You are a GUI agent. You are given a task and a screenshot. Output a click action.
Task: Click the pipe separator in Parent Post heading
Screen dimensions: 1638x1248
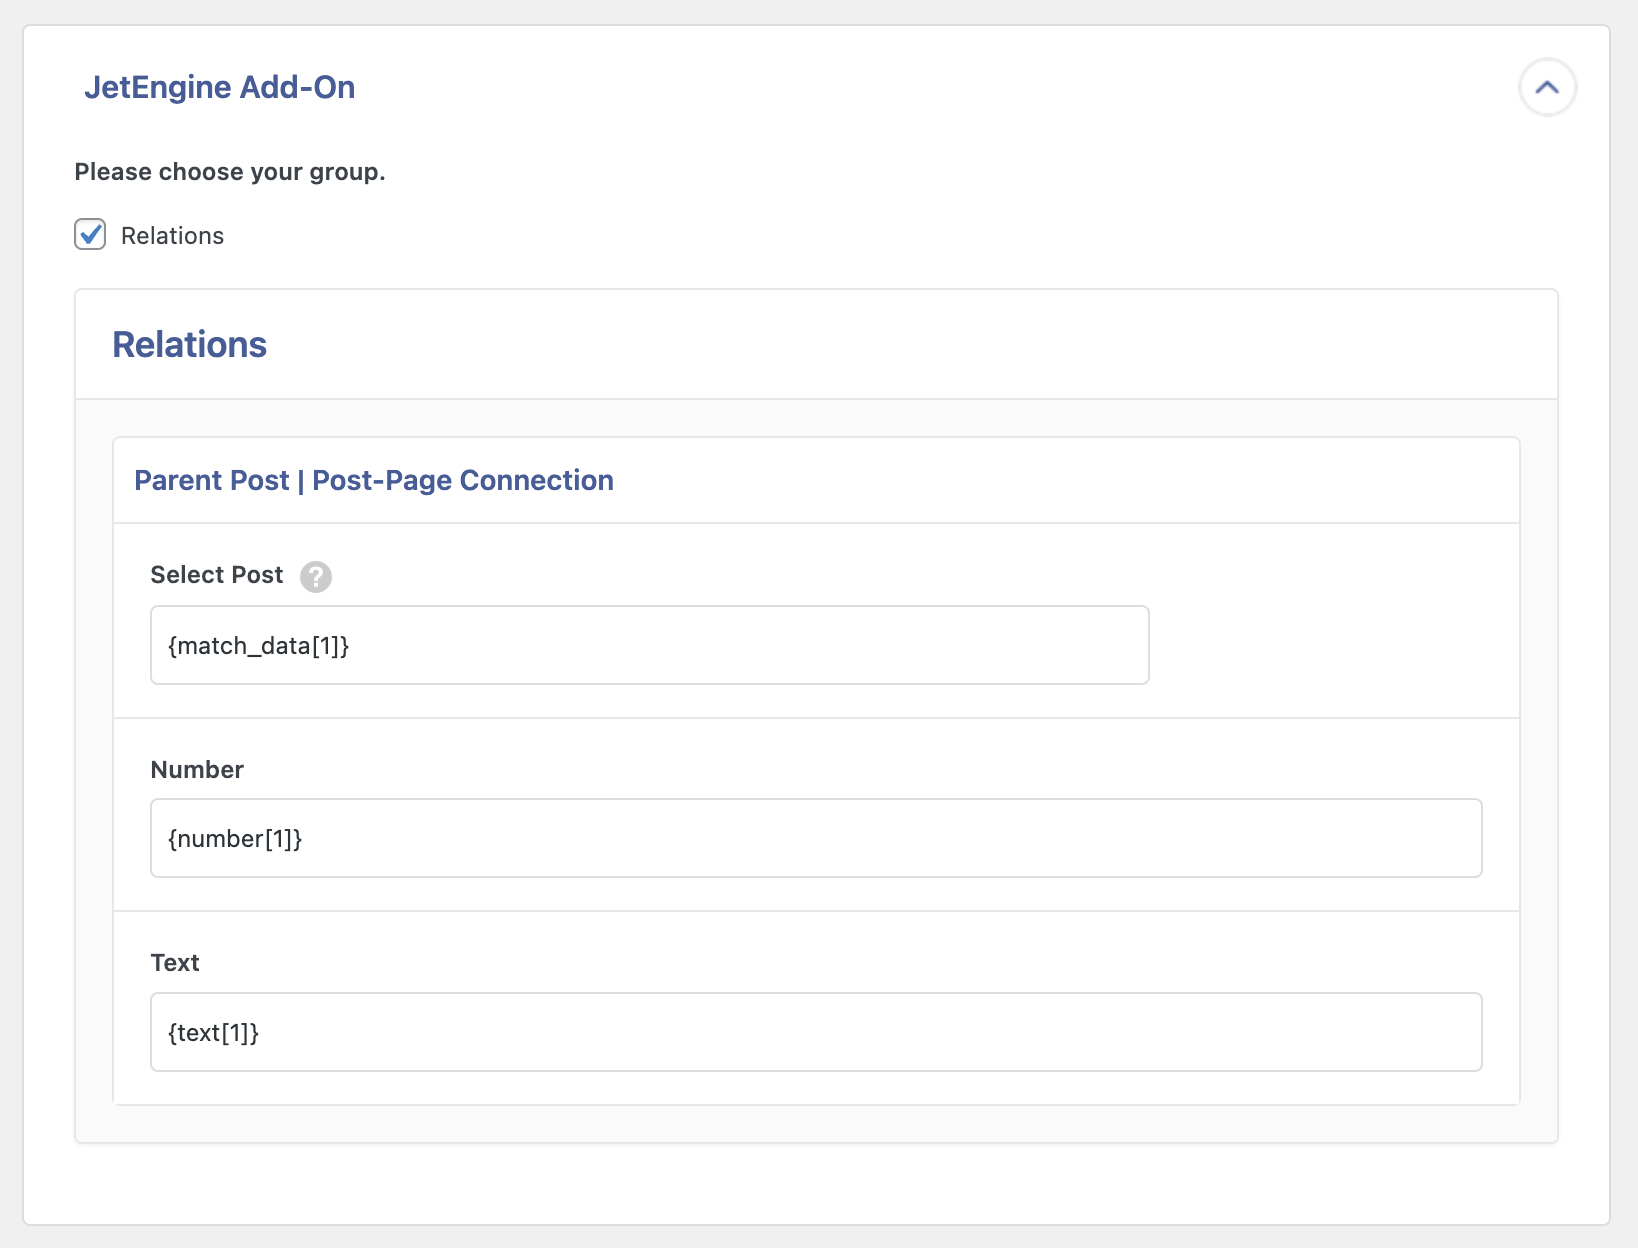click(300, 481)
